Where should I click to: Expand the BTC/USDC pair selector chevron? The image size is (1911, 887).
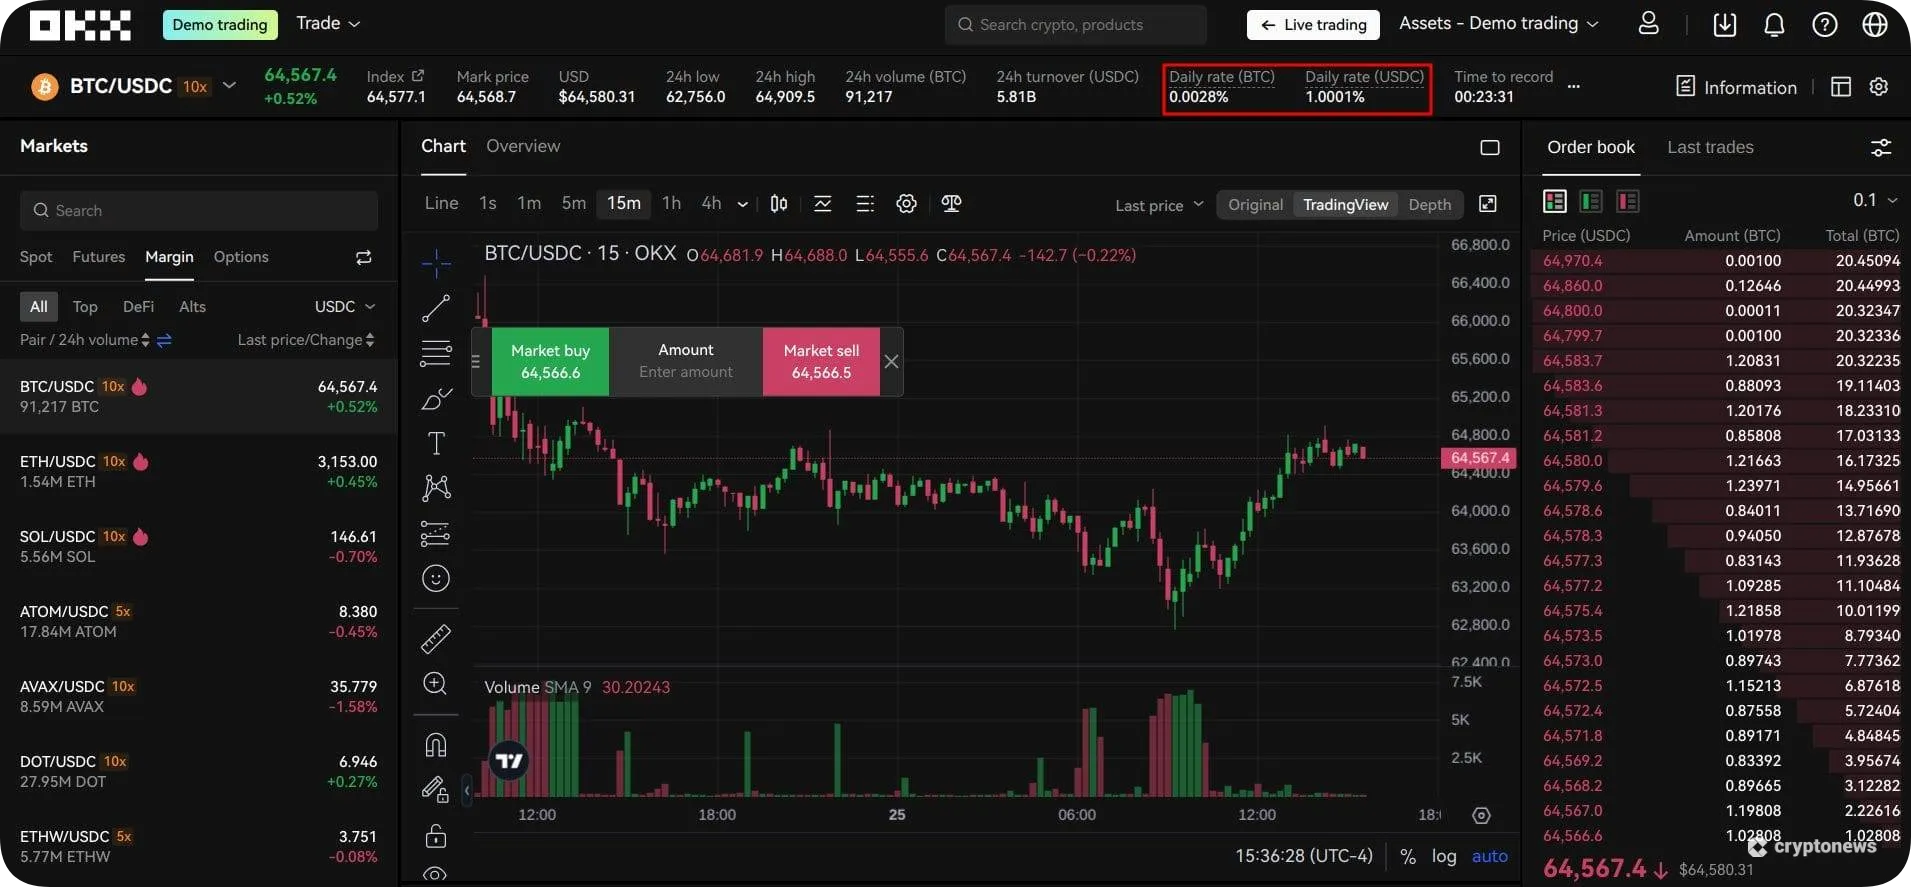click(229, 85)
